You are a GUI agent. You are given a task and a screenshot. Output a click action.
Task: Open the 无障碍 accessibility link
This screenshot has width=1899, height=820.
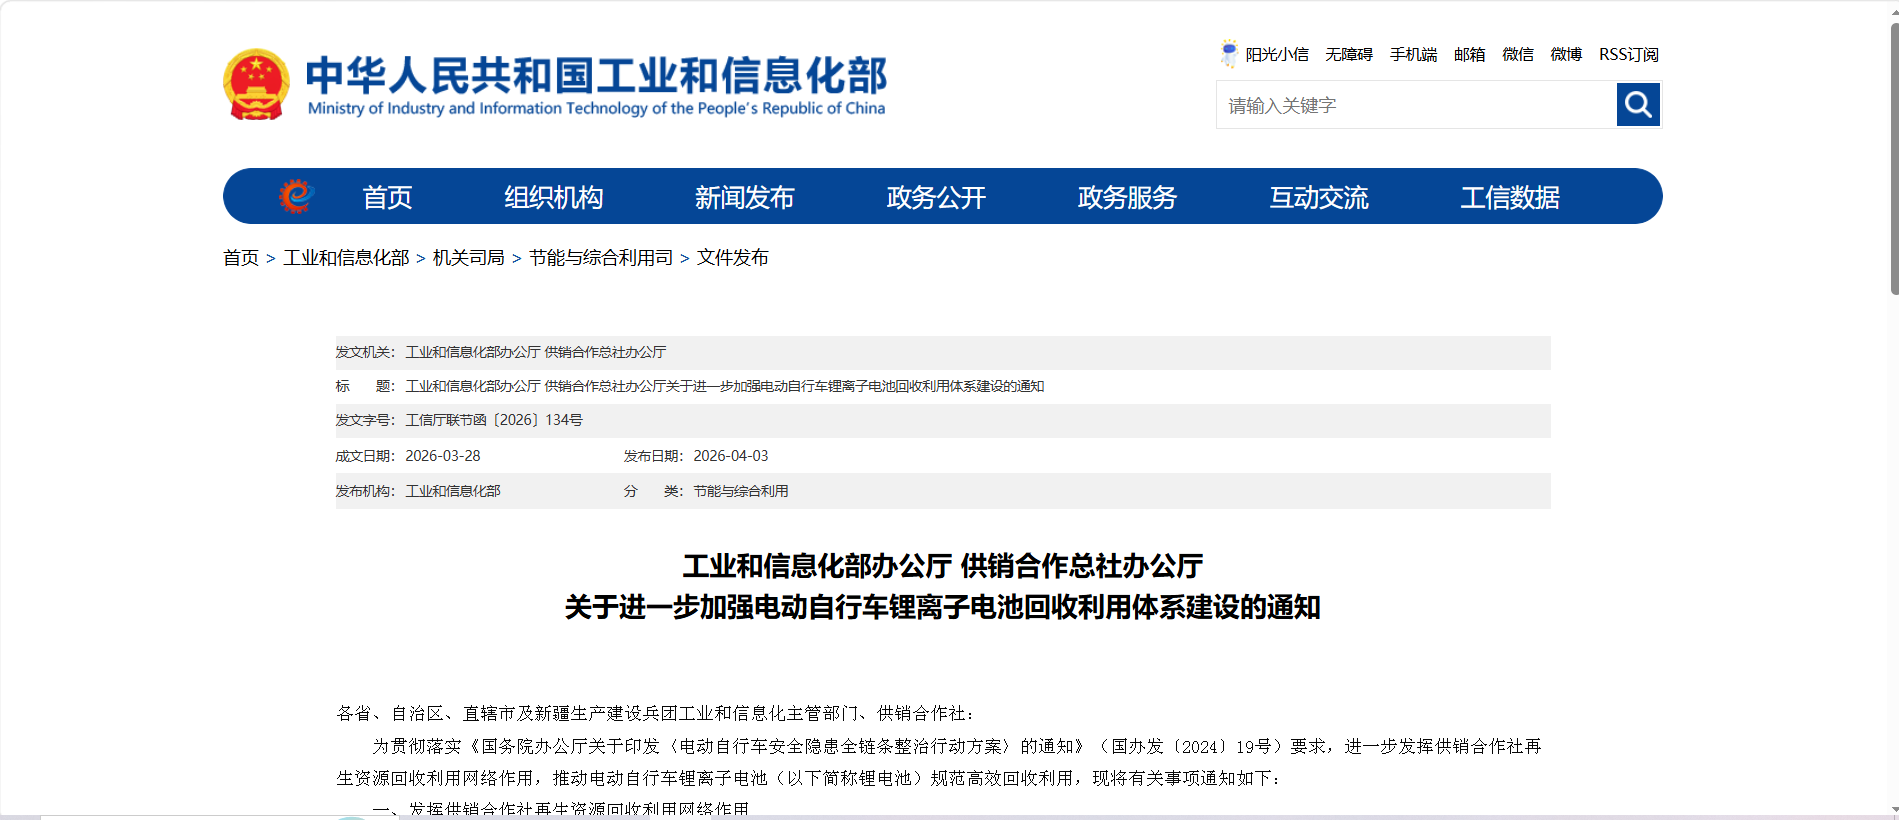point(1348,54)
